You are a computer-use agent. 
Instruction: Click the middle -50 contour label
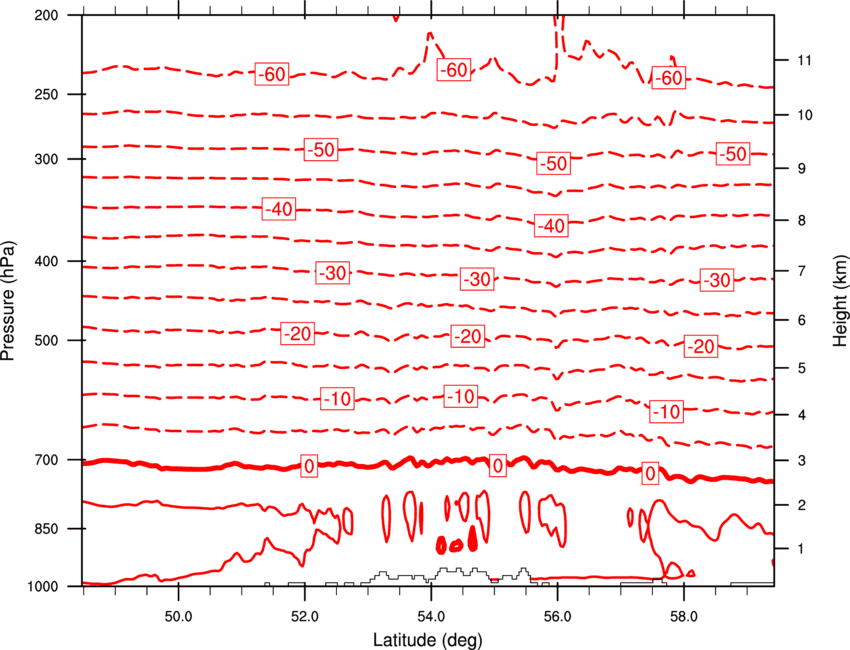tap(553, 163)
